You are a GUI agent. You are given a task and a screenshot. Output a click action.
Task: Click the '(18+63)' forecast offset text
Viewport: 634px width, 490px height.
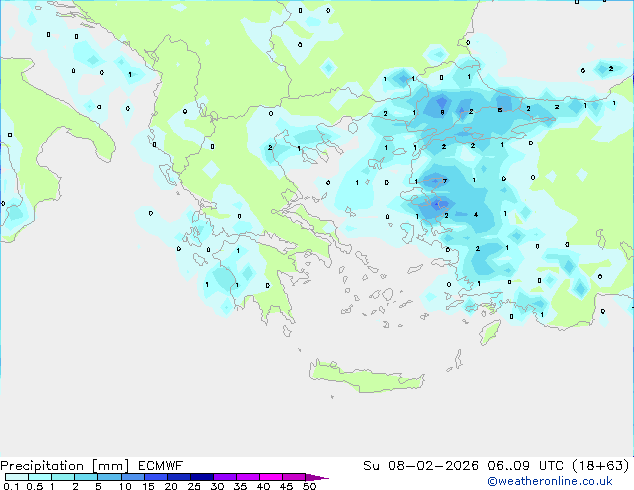click(601, 466)
